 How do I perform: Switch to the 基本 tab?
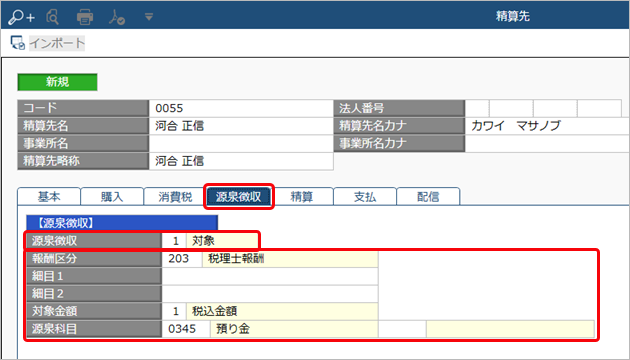49,196
